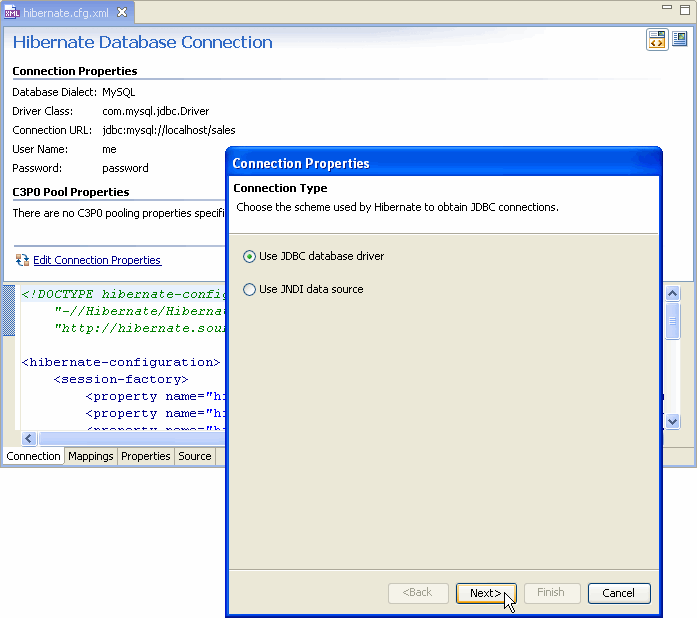Click the jdbc:mysql://localhost/sales URL value
This screenshot has width=697, height=618.
(169, 130)
